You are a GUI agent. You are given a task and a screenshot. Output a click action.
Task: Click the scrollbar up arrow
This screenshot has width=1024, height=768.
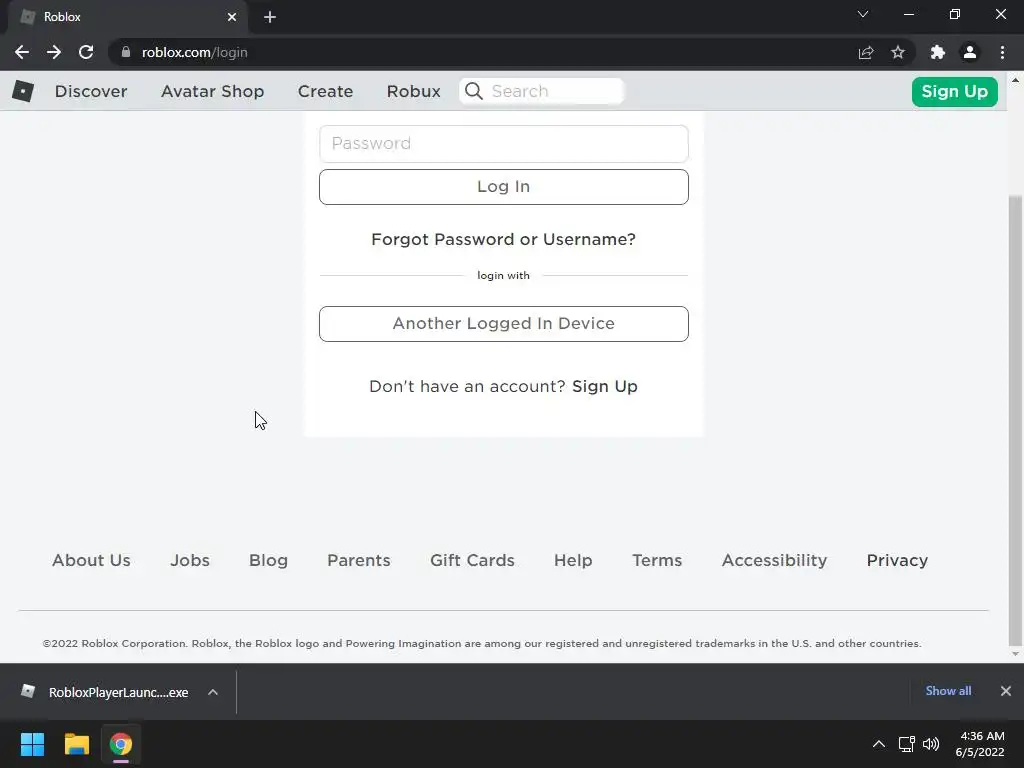1015,80
